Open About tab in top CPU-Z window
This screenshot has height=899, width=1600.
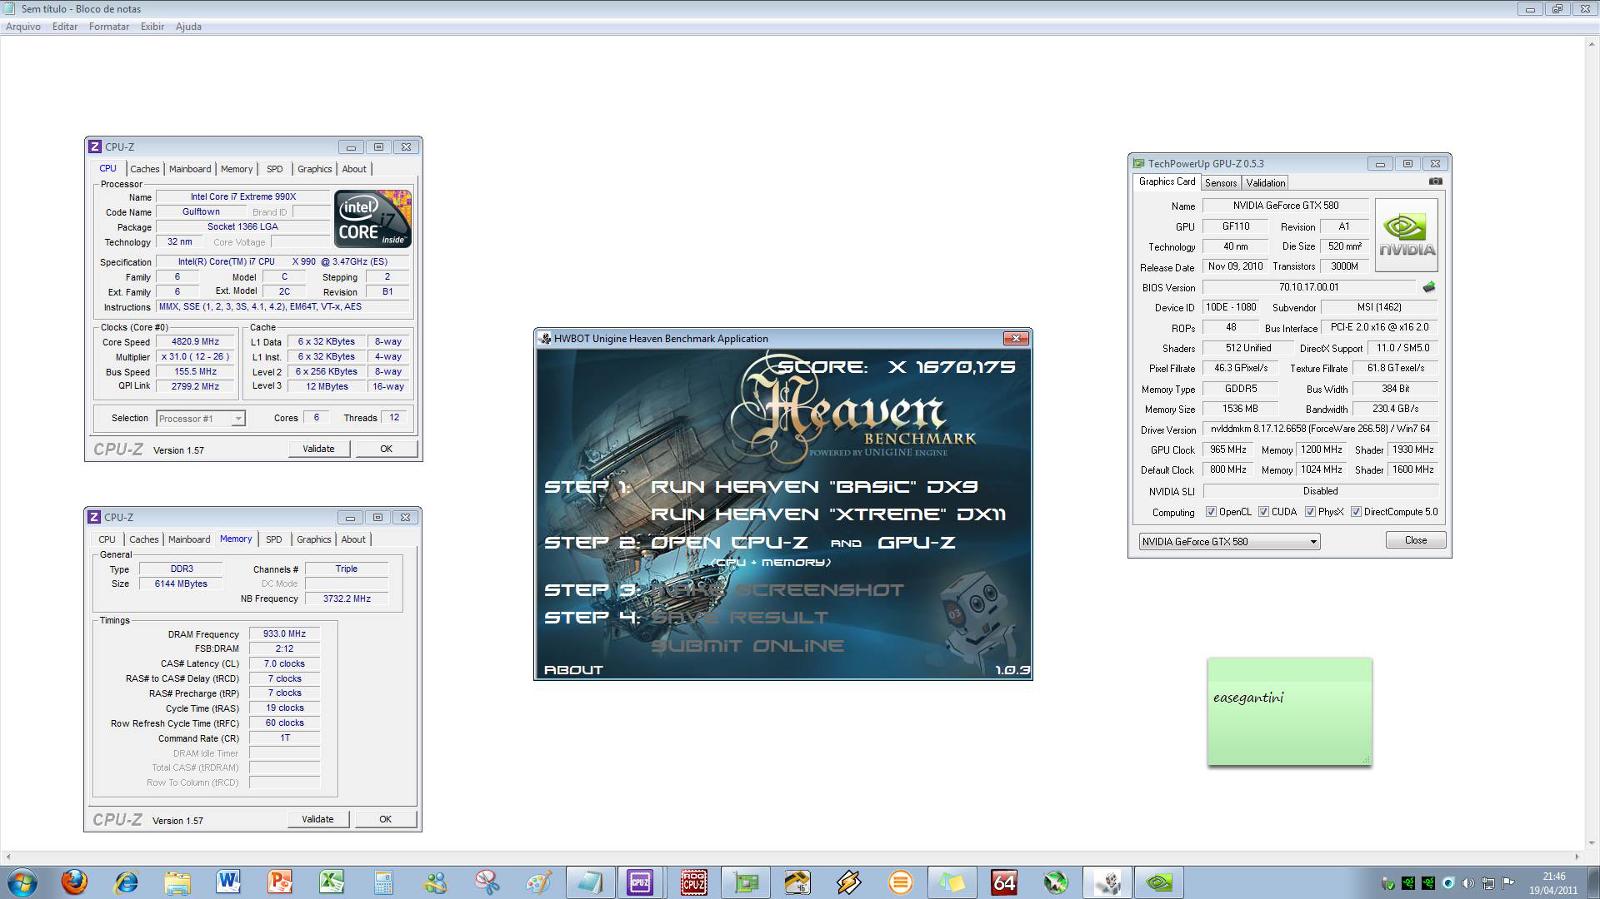[354, 169]
